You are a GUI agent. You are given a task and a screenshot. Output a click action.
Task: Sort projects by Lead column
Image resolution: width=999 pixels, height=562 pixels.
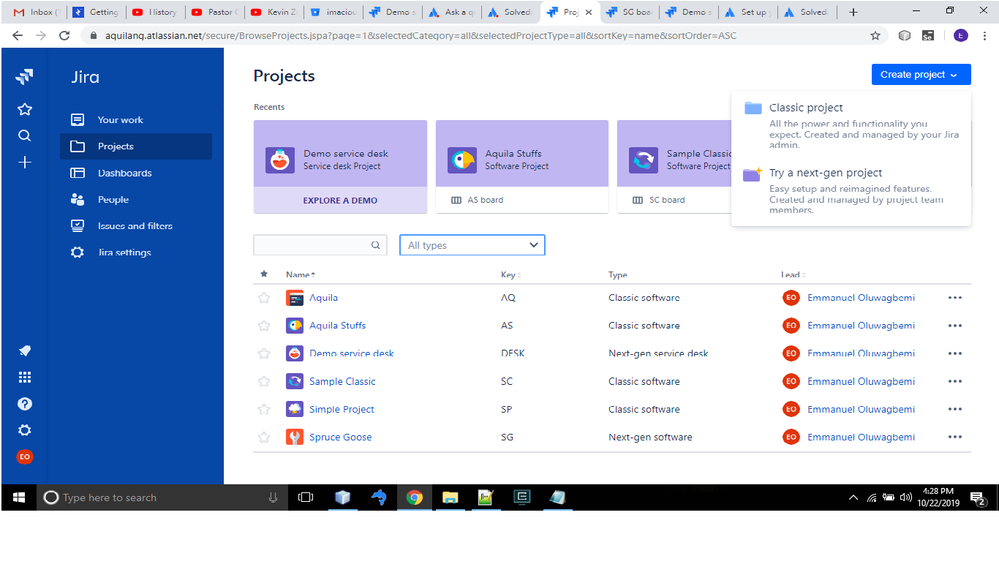pyautogui.click(x=793, y=275)
